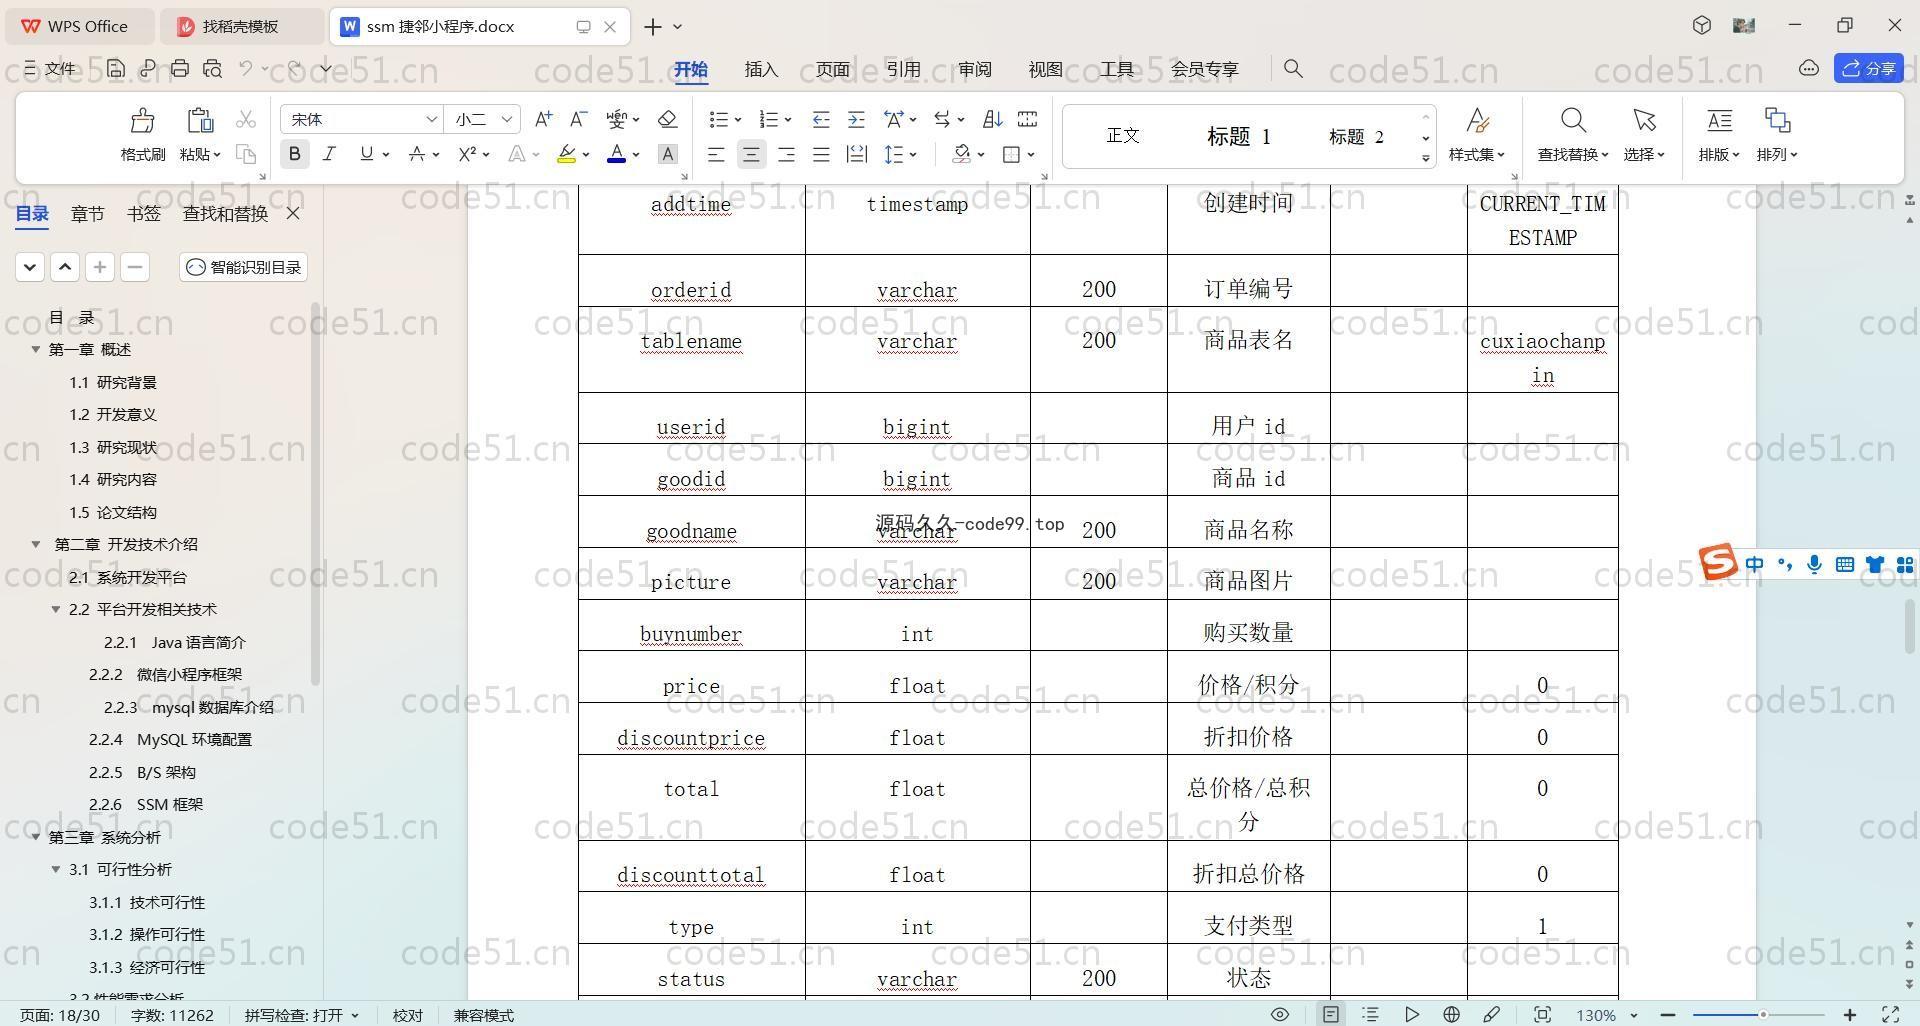Click the search magnifier in the ribbon tabs
Image resolution: width=1920 pixels, height=1026 pixels.
click(1293, 69)
